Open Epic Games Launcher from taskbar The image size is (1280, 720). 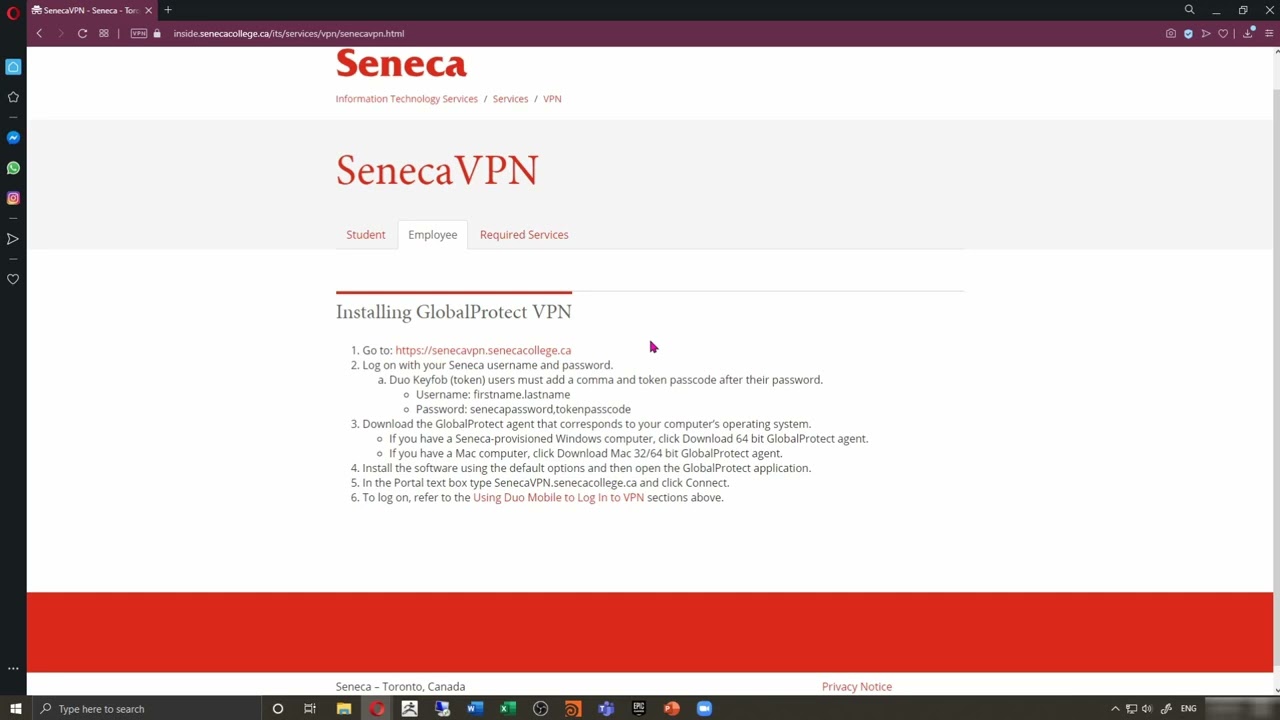point(639,709)
